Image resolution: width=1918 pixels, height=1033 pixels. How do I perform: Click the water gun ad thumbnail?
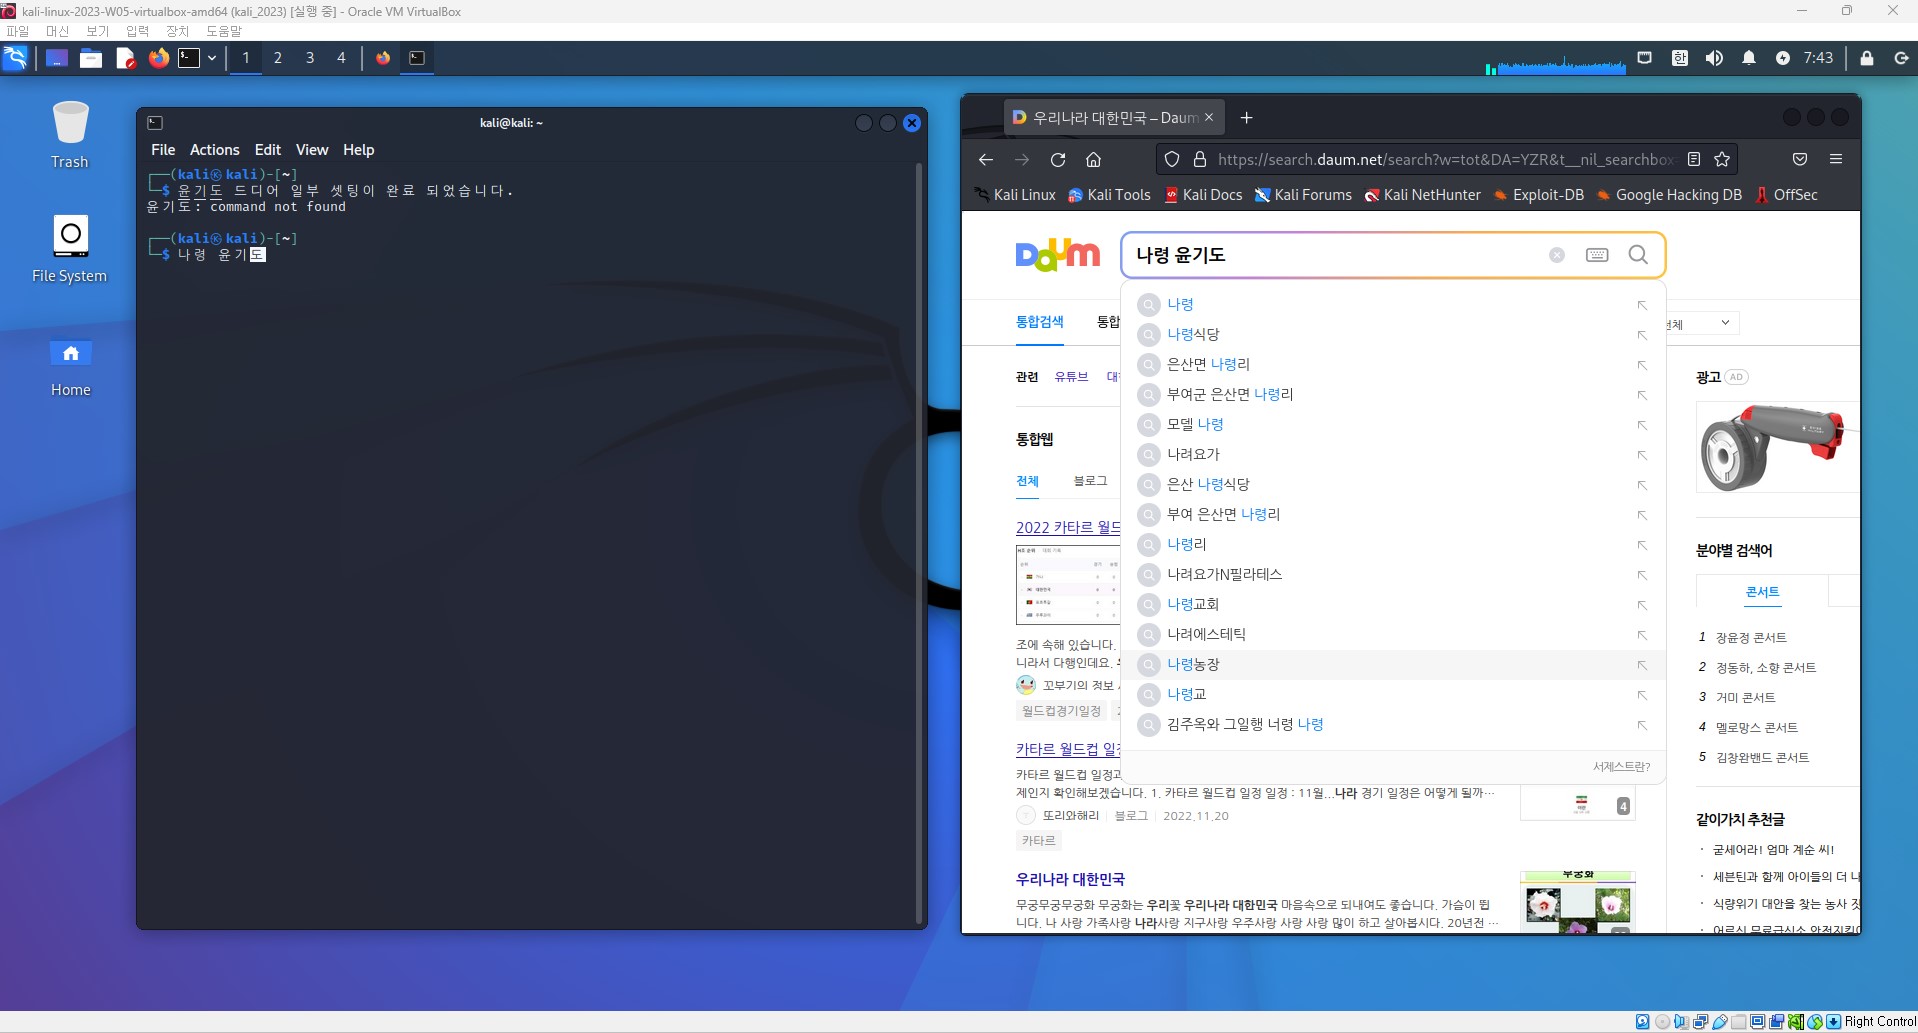point(1777,447)
